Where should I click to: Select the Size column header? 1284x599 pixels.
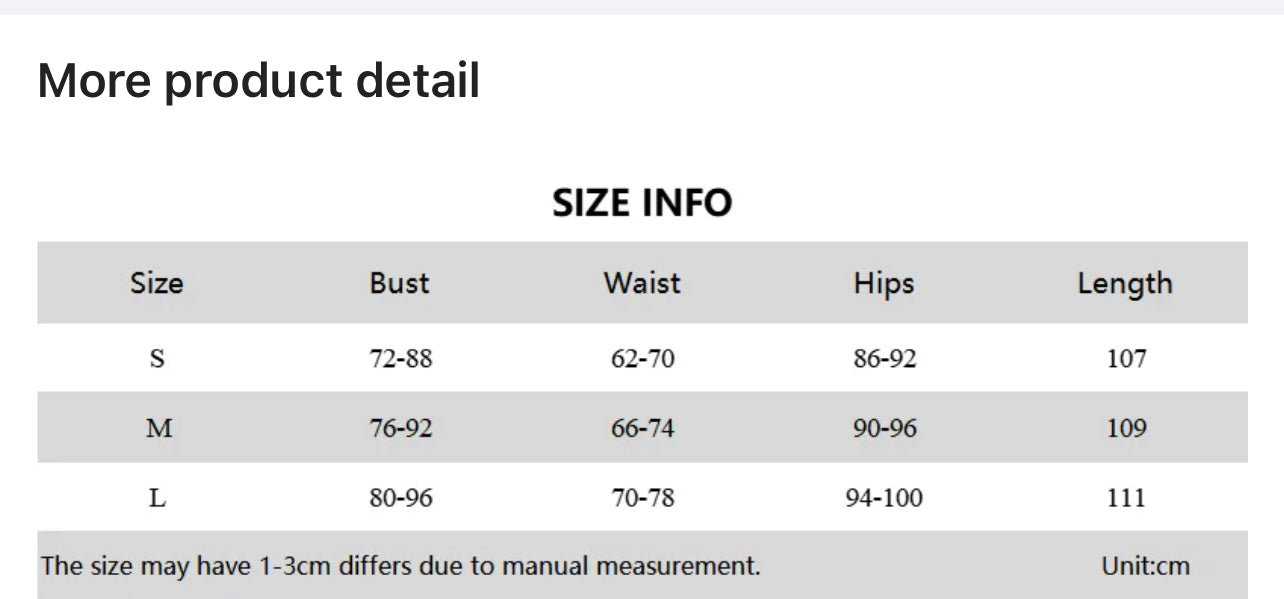[157, 283]
